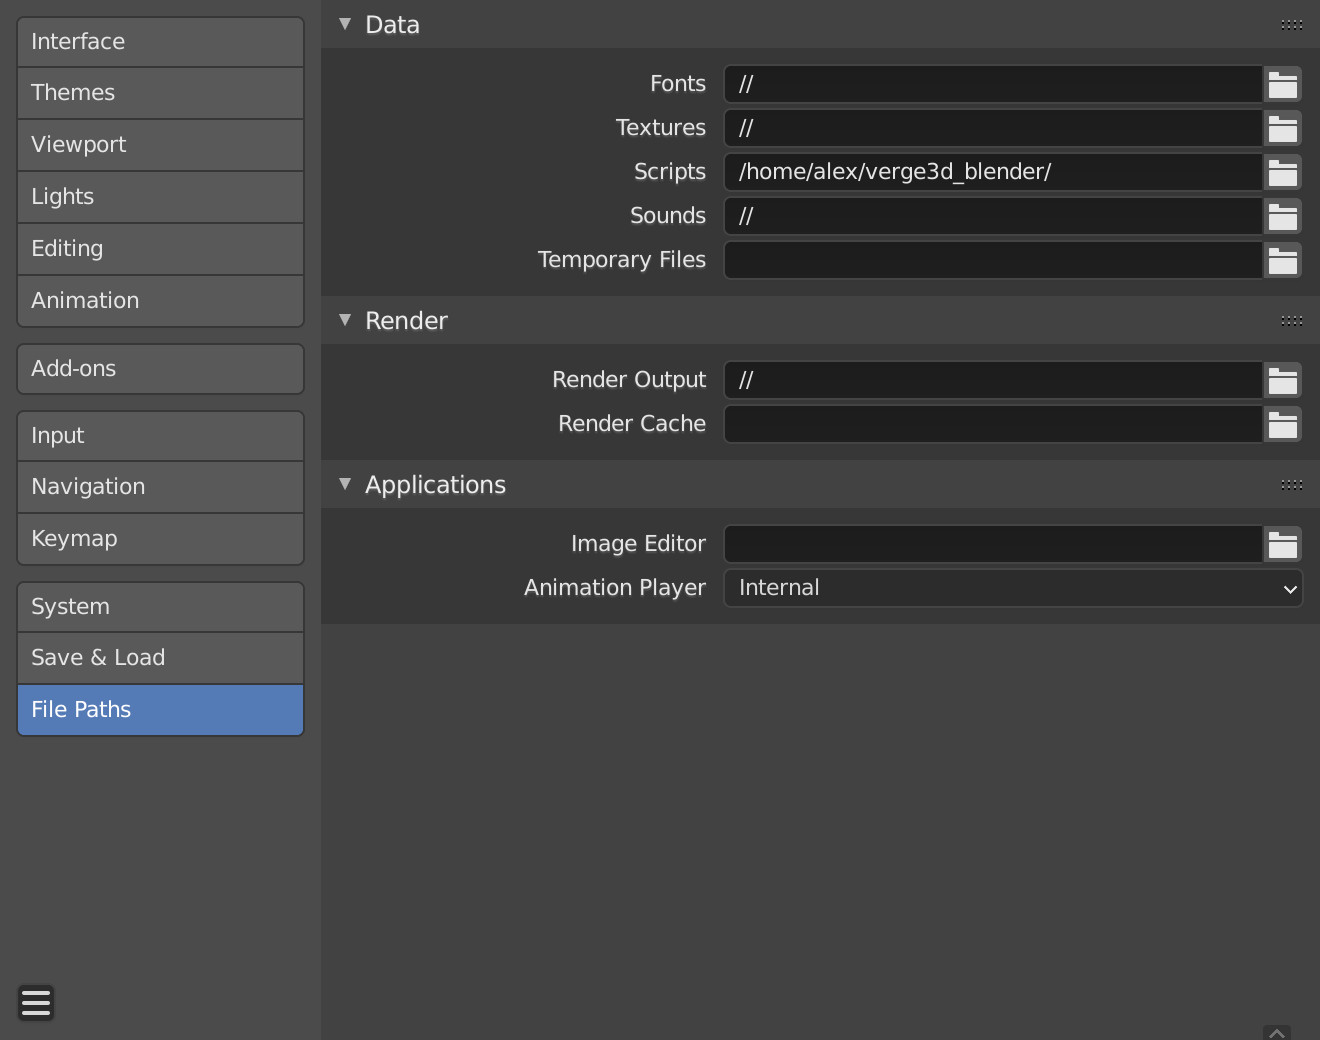The height and width of the screenshot is (1040, 1320).
Task: Select the Save & Load category
Action: 160,658
